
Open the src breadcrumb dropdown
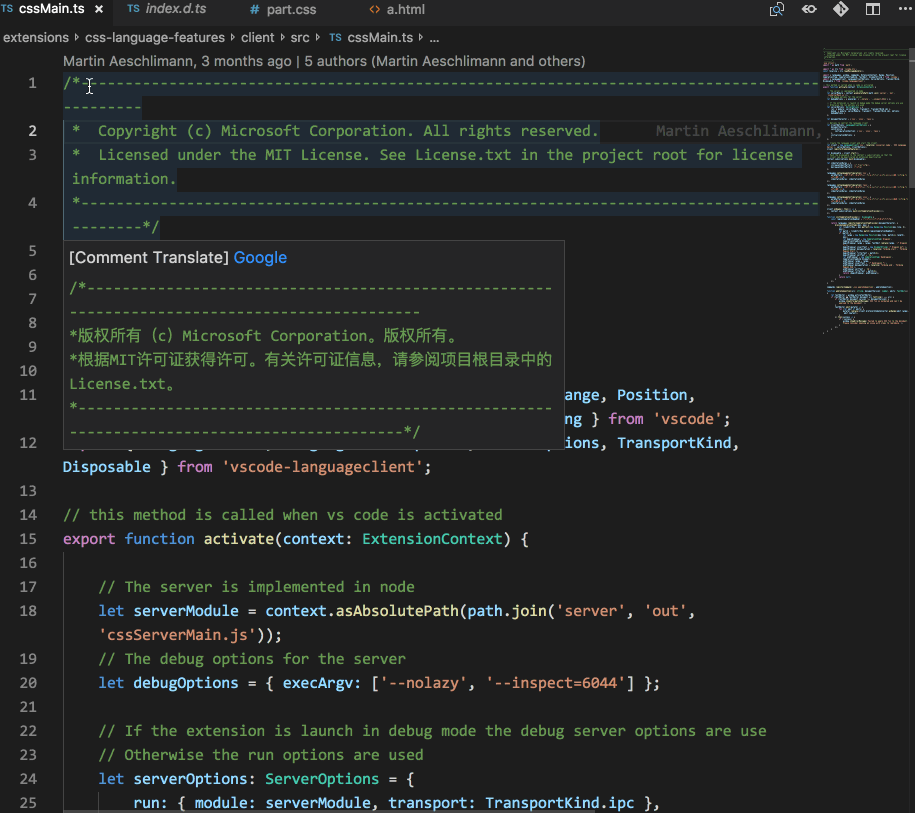(x=300, y=38)
